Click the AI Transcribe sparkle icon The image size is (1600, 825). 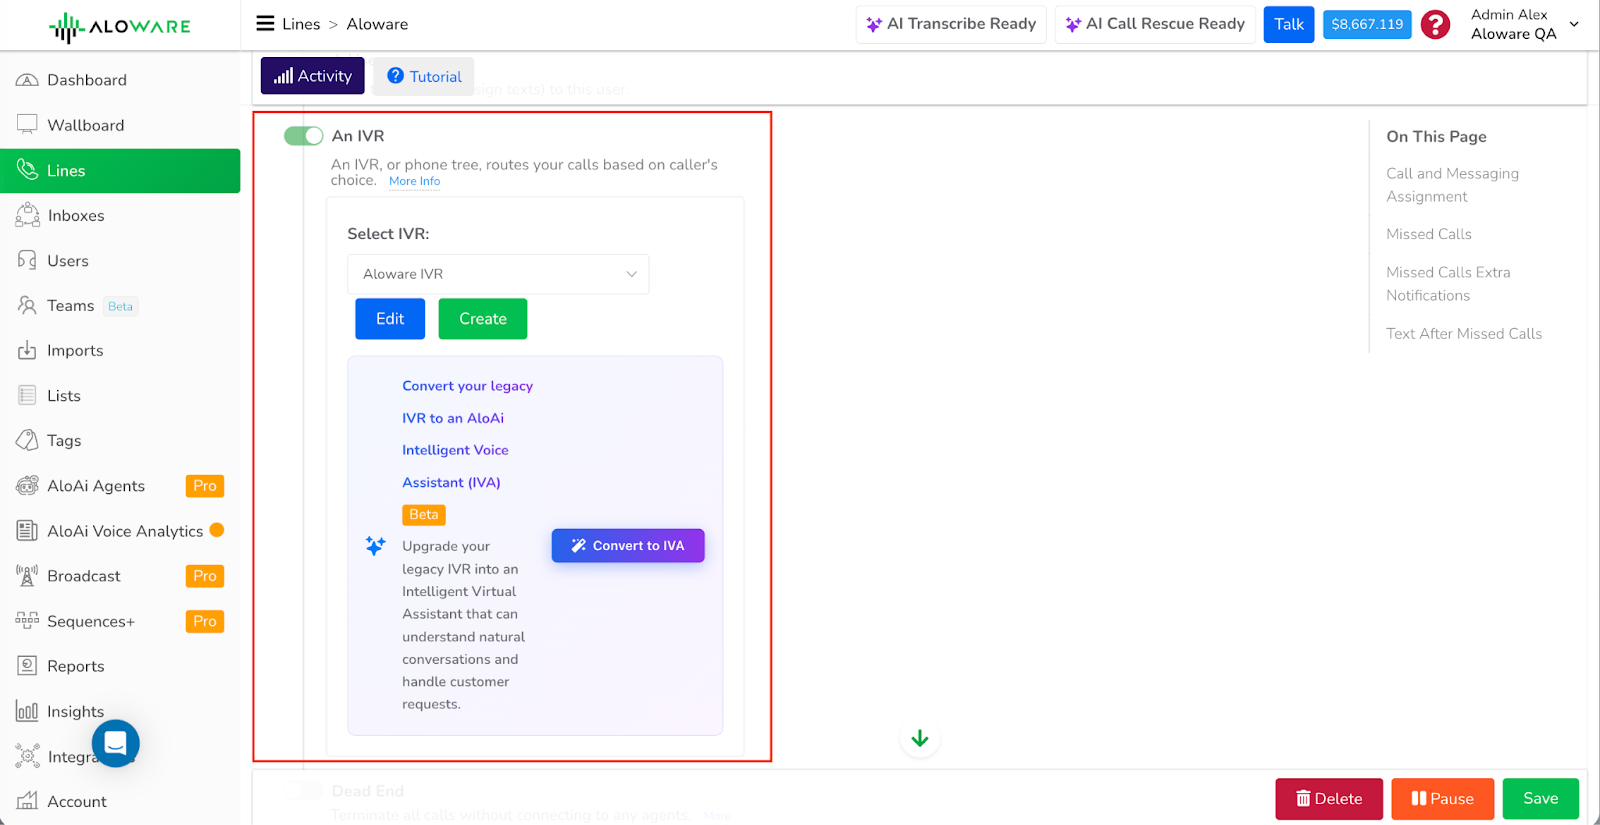(x=874, y=24)
